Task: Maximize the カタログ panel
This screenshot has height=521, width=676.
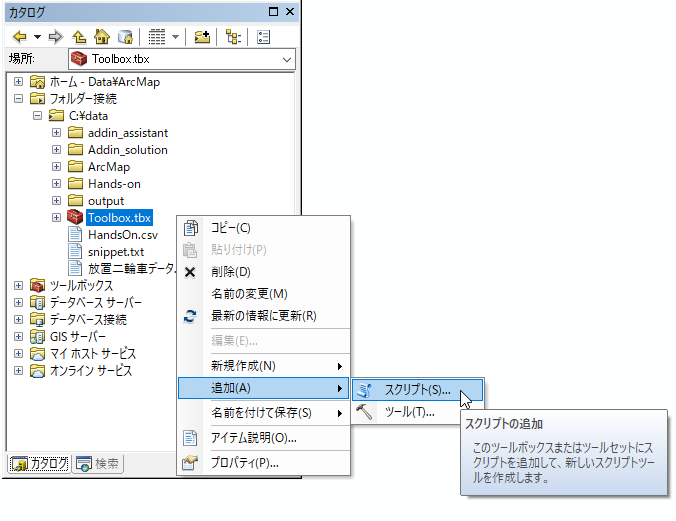Action: click(x=273, y=12)
